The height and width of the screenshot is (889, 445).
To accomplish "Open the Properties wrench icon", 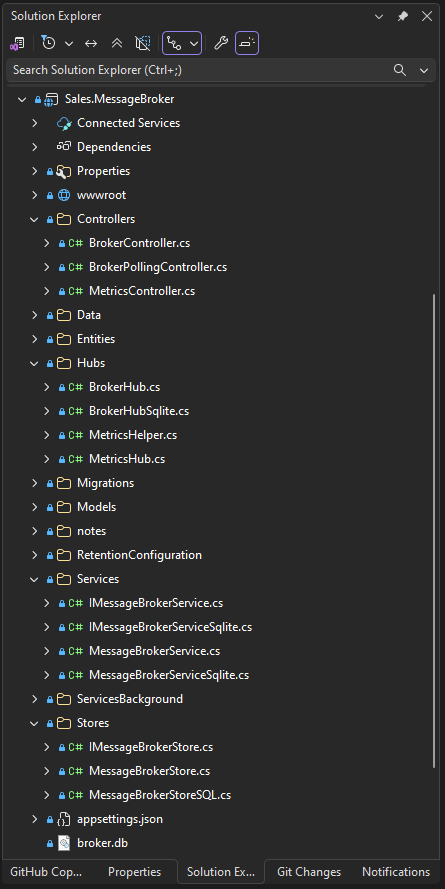I will pos(221,43).
